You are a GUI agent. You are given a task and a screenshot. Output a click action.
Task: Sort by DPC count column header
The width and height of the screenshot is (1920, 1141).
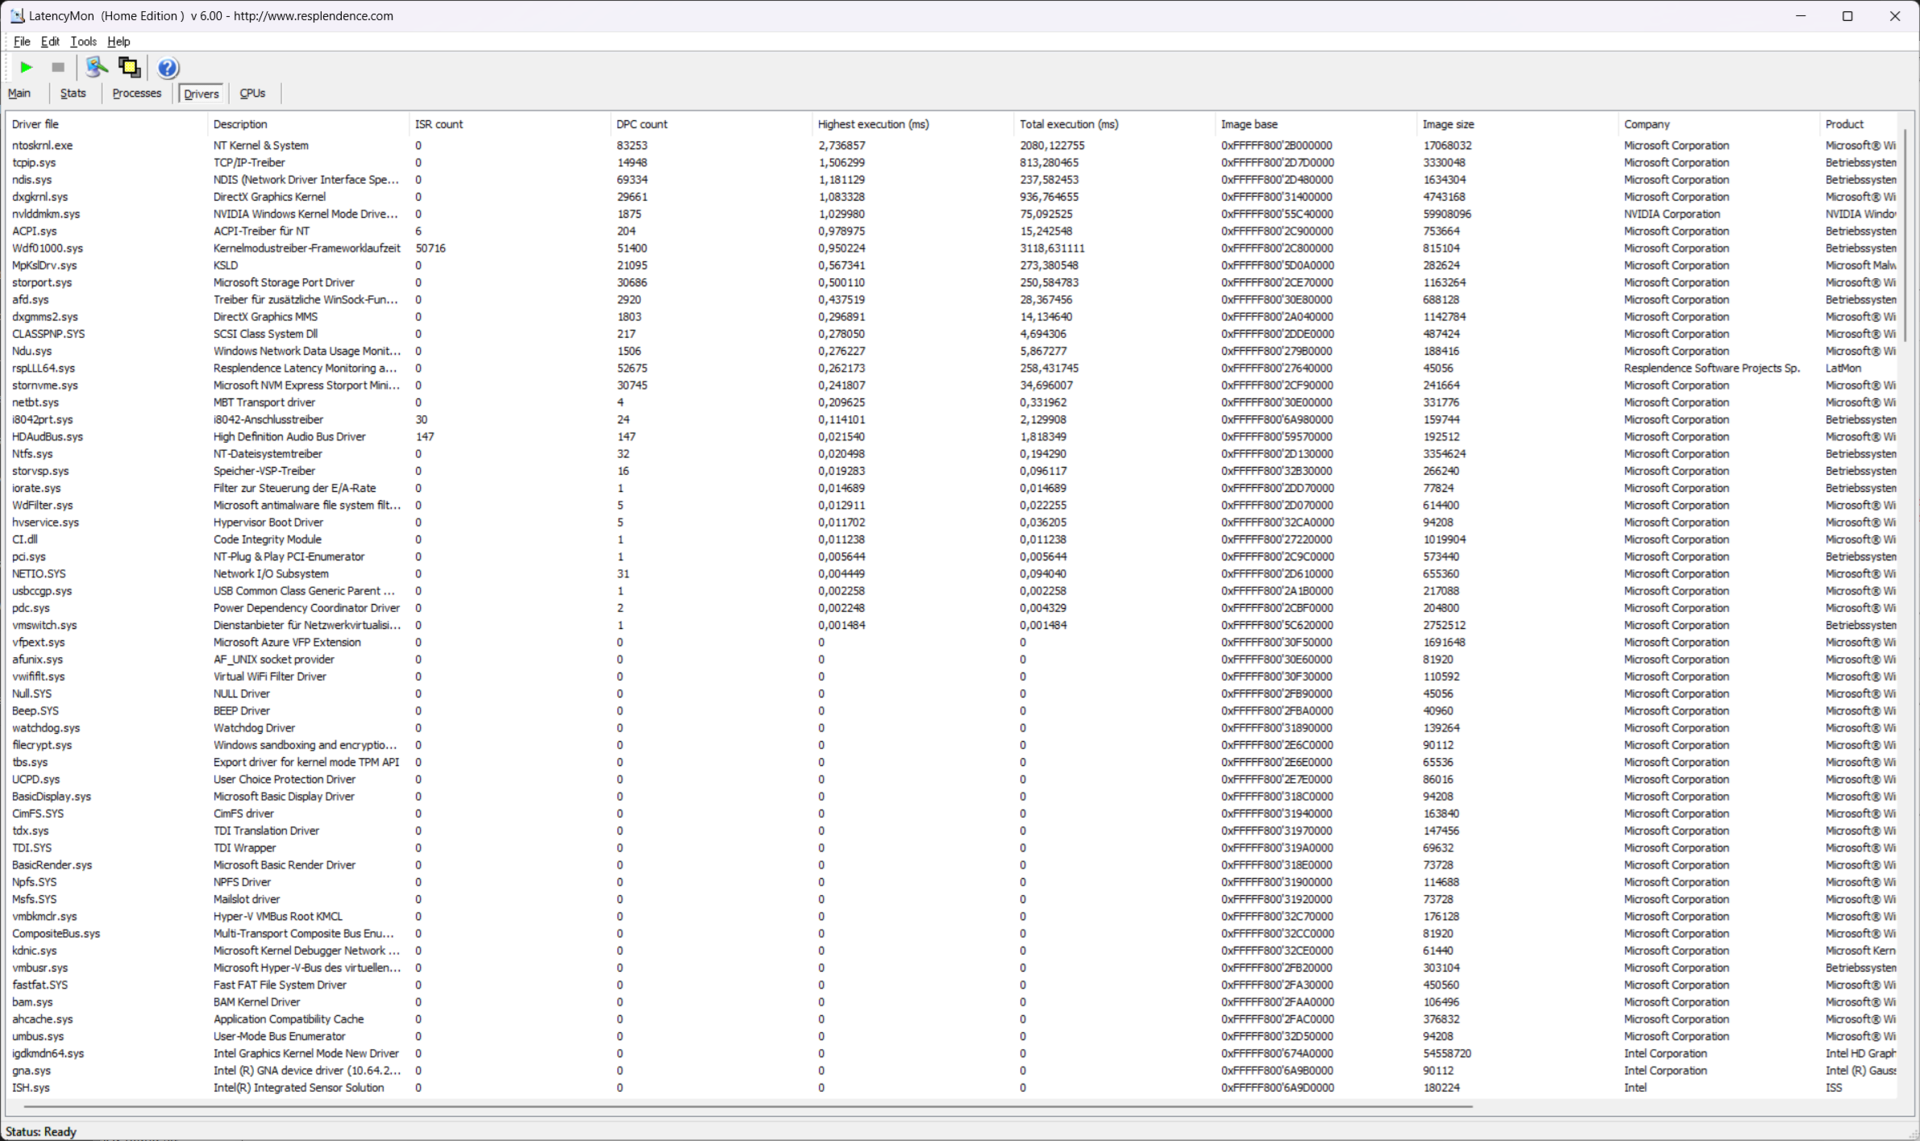pos(641,124)
